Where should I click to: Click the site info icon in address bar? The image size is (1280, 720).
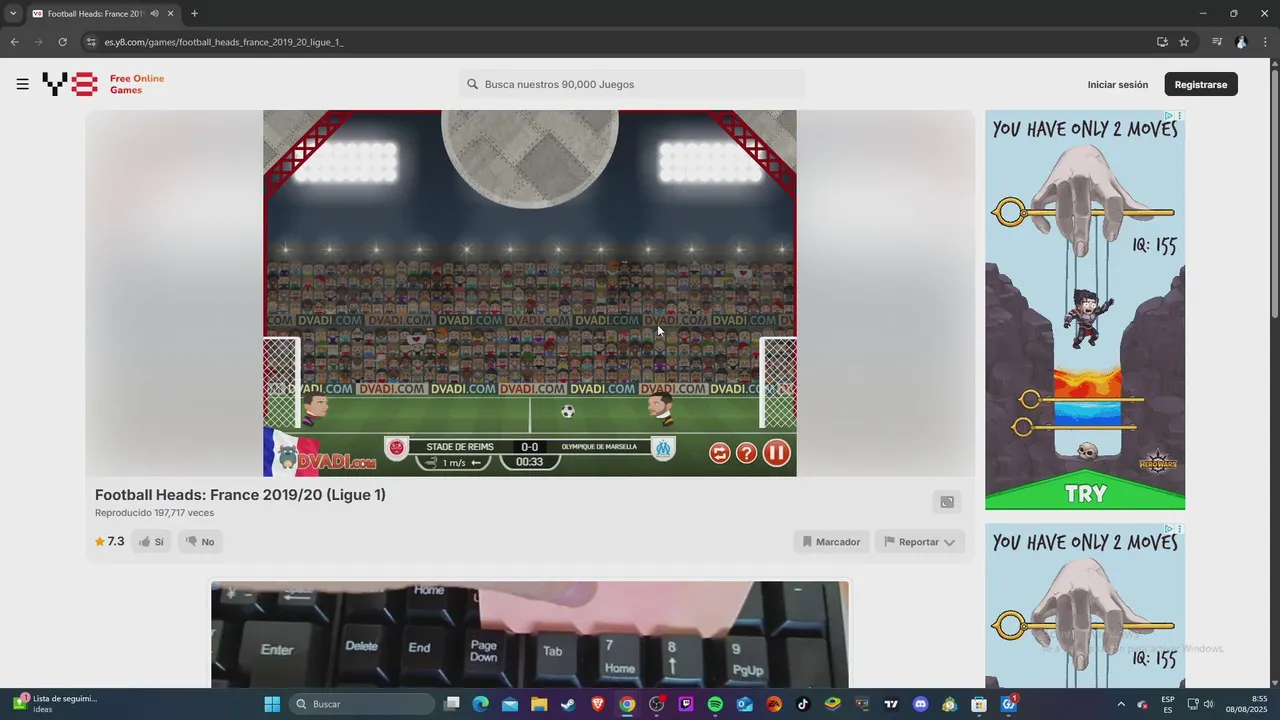coord(91,42)
